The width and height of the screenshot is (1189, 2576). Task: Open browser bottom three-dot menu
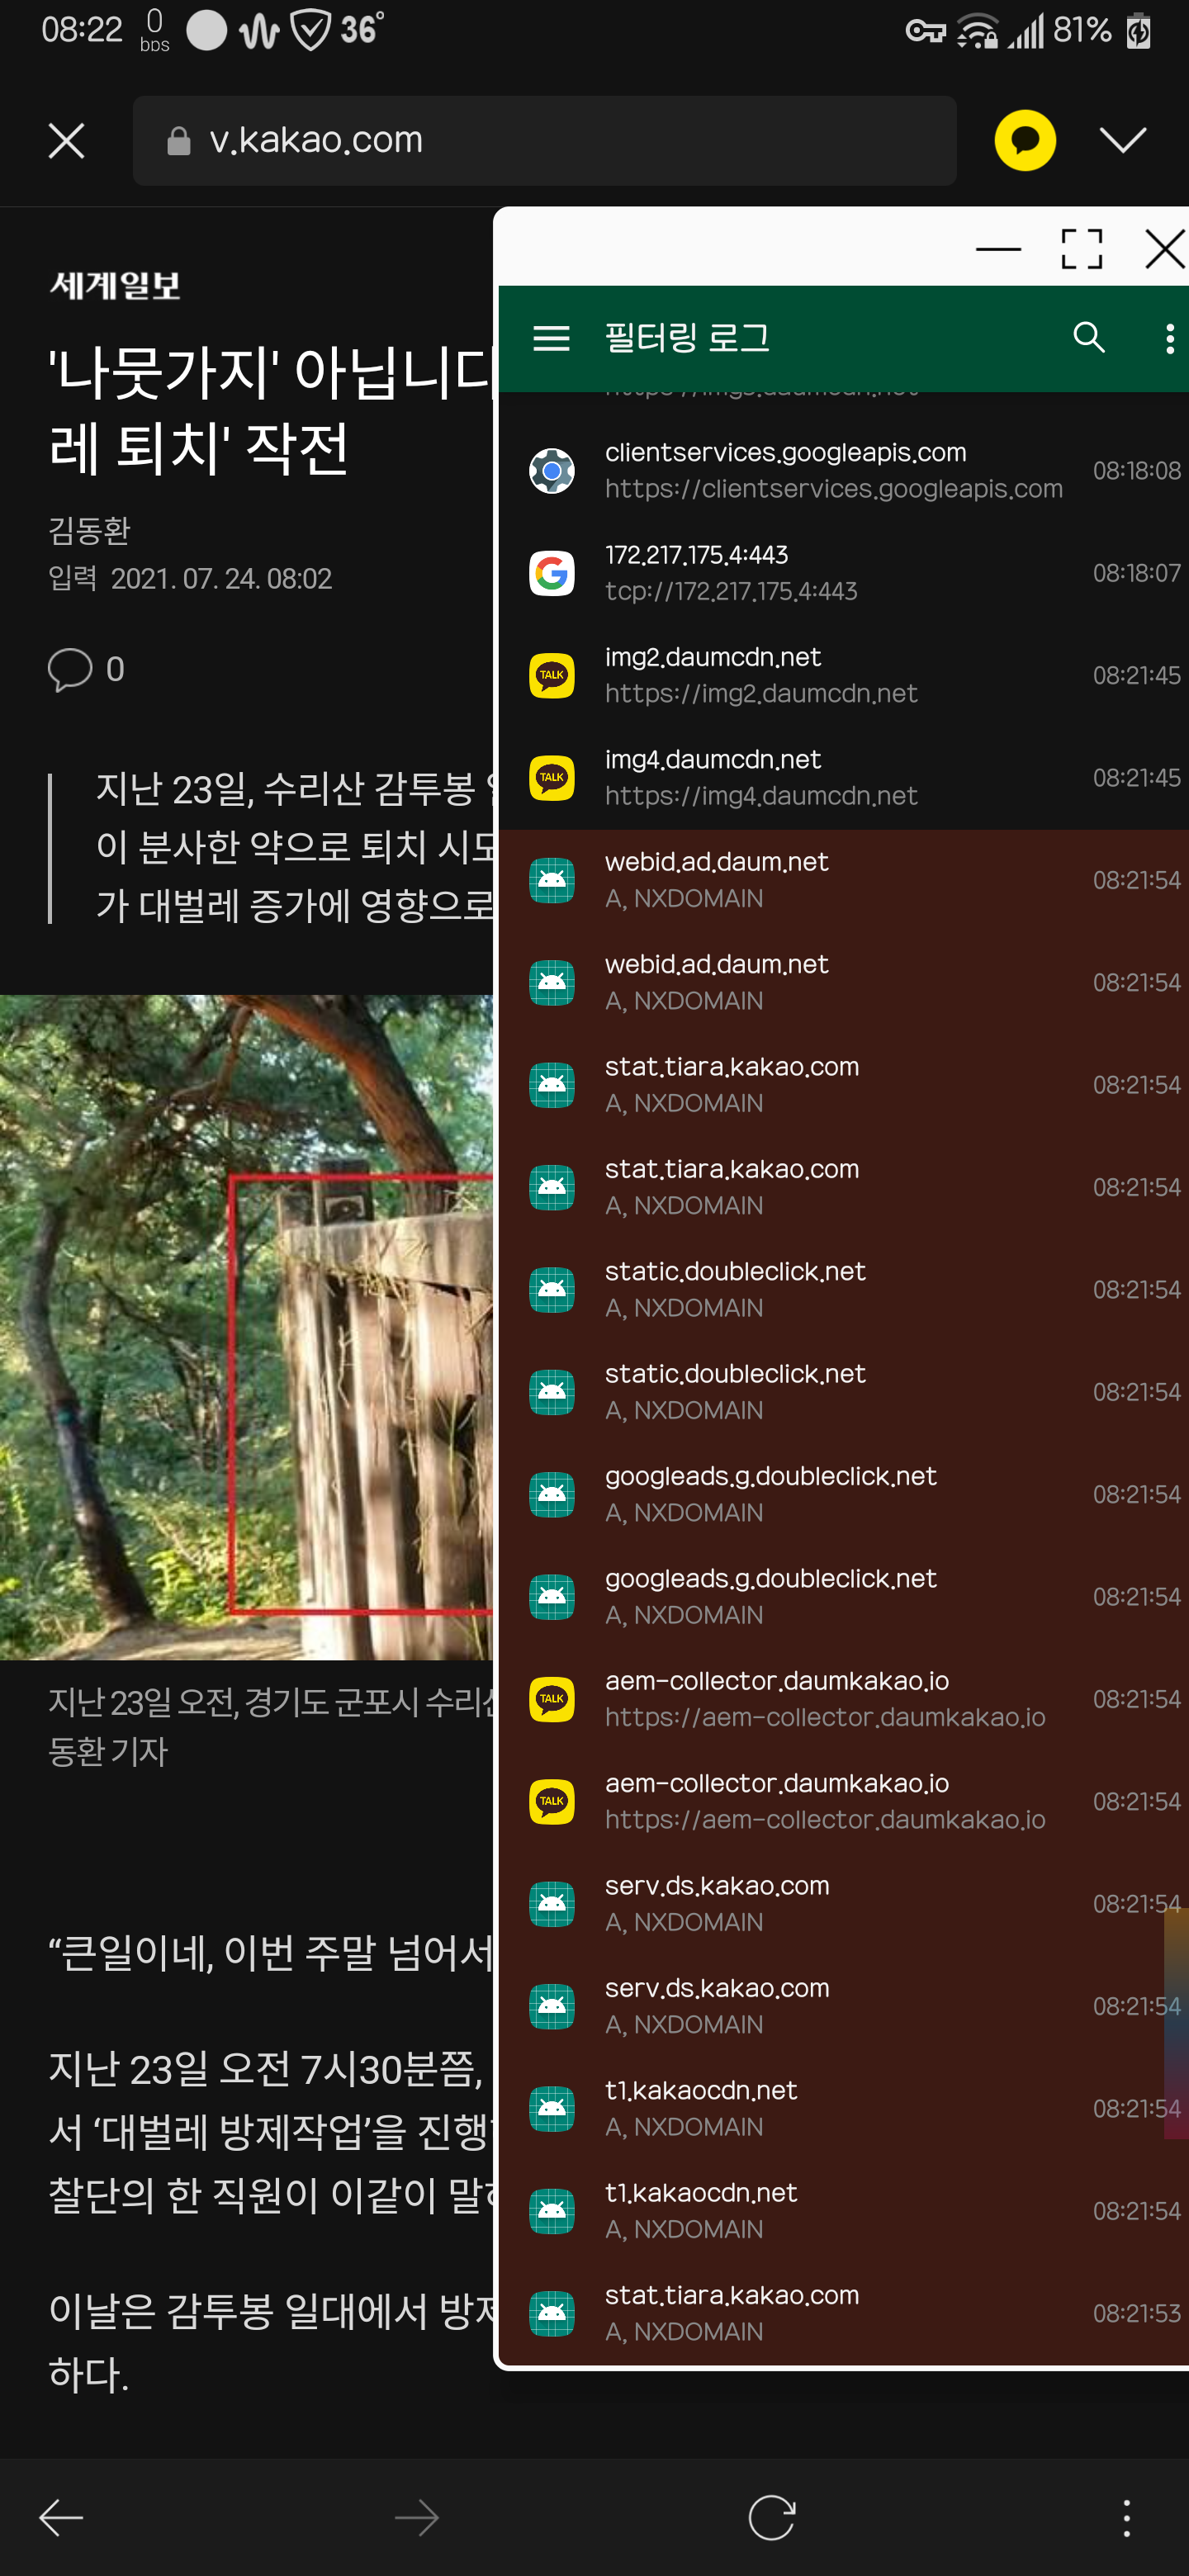[1127, 2517]
